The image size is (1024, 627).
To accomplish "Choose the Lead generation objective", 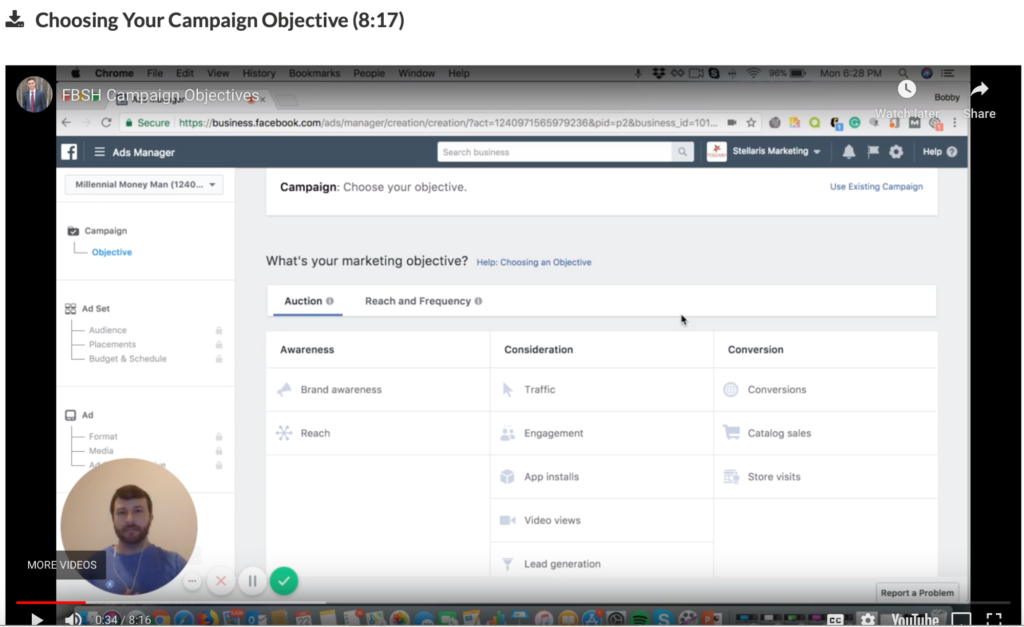I will (601, 564).
